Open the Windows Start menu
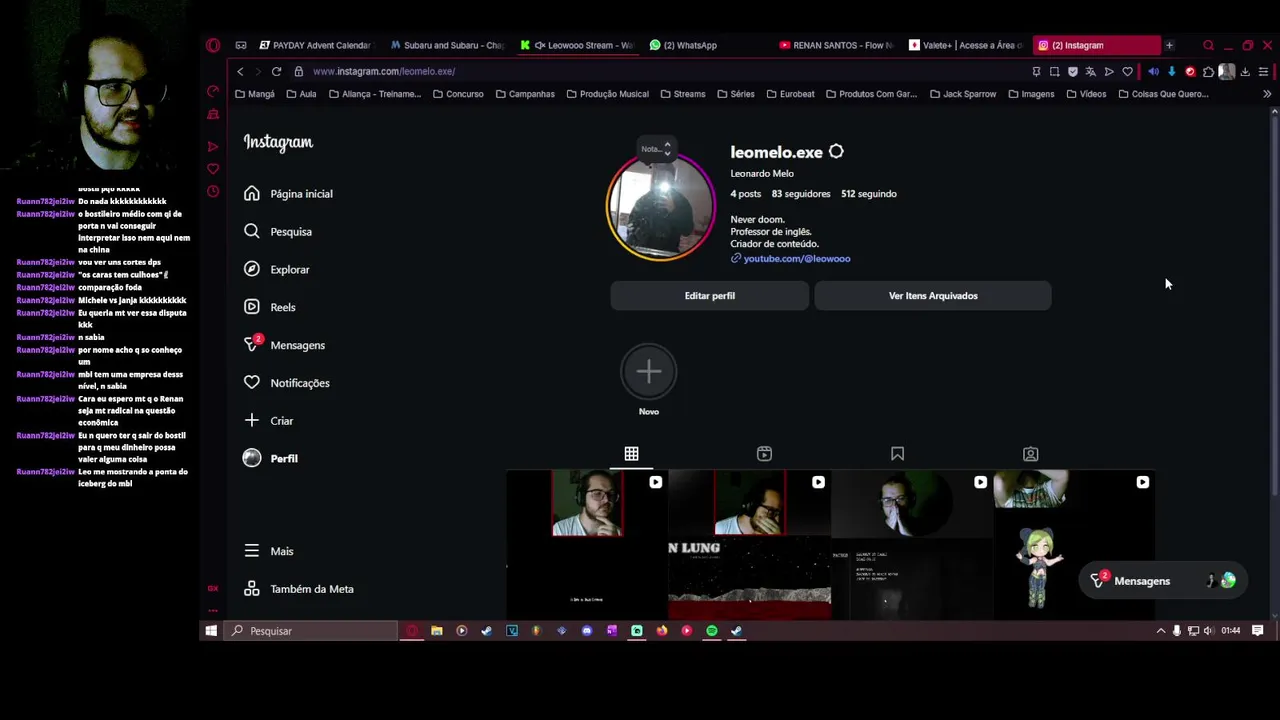The image size is (1280, 720). click(x=211, y=631)
